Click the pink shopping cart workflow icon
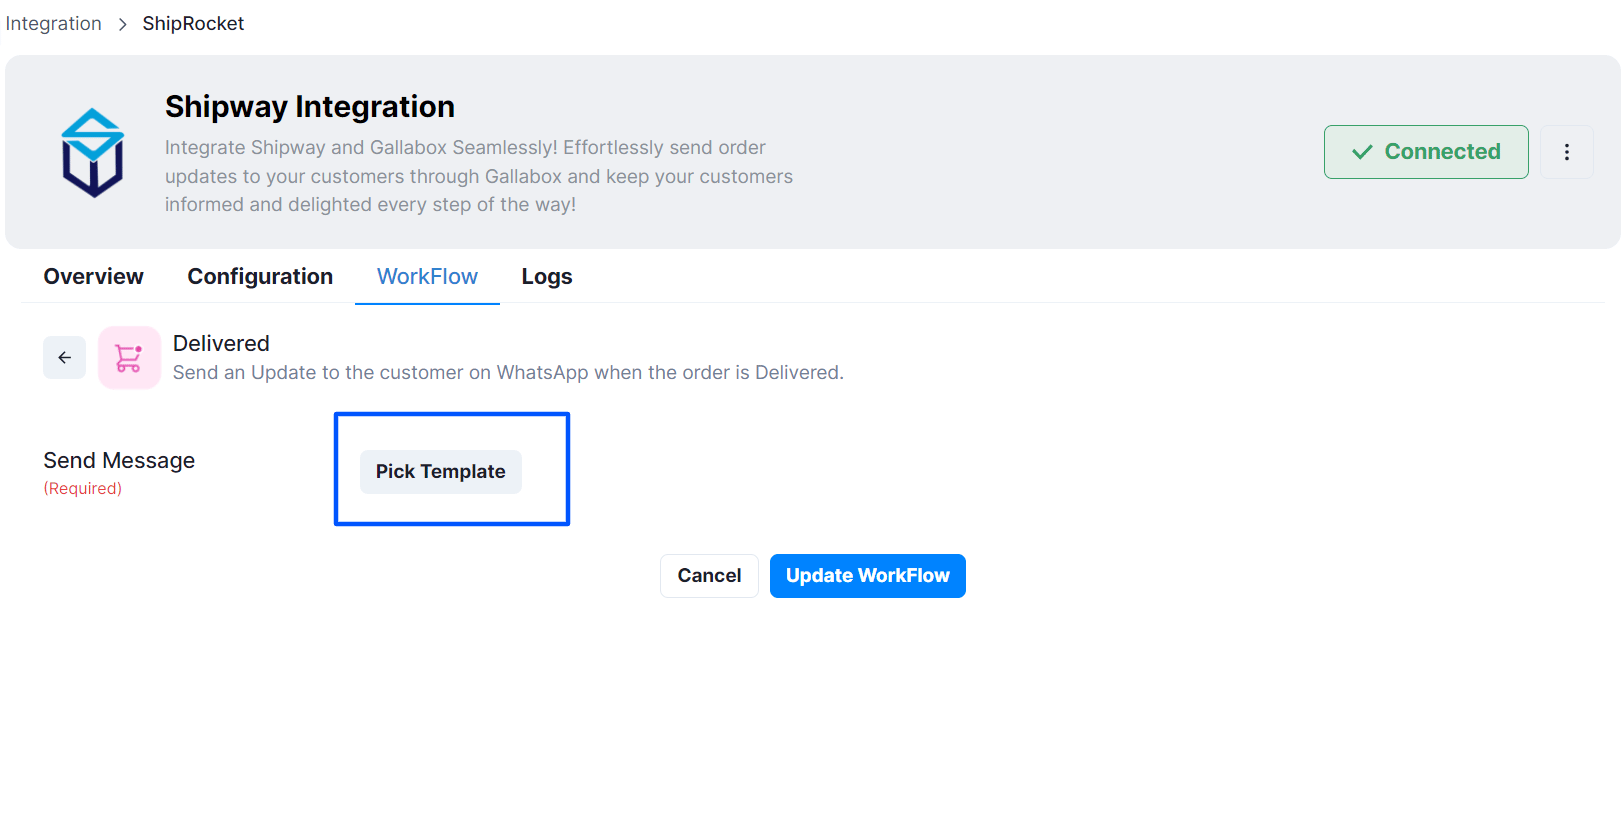1623x813 pixels. (129, 357)
